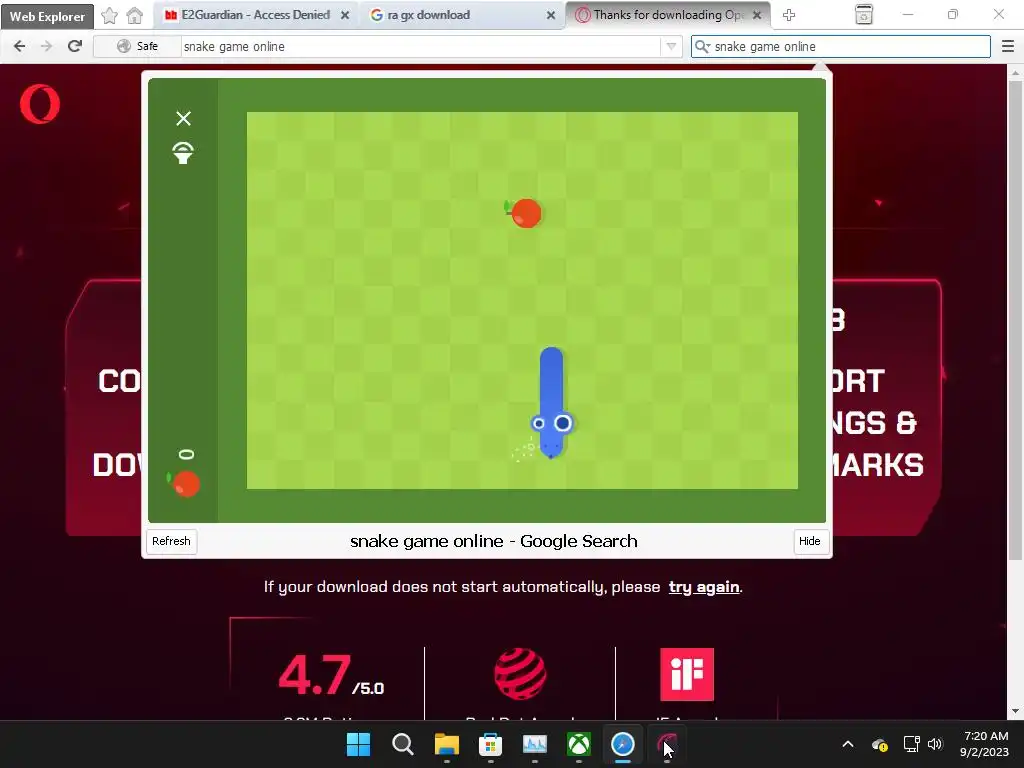Close the E2Guardian tab
Screen dimensions: 1024x768
(x=345, y=15)
